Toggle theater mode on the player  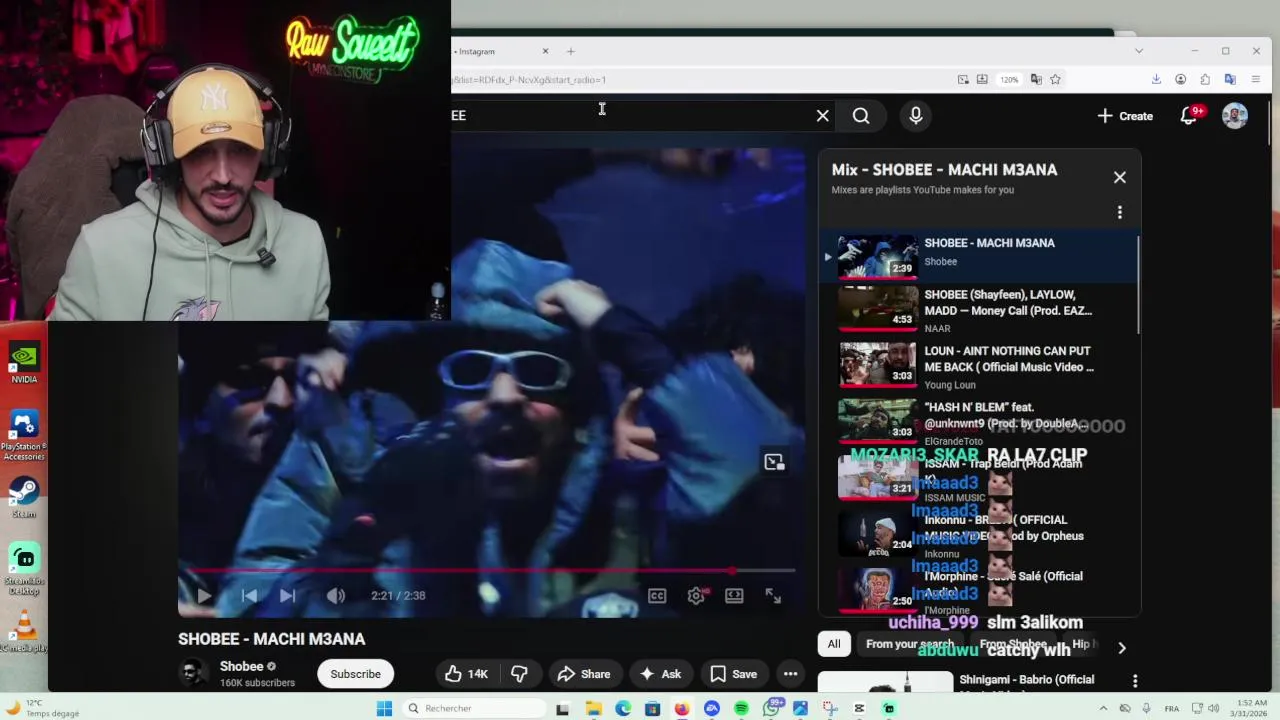(734, 596)
